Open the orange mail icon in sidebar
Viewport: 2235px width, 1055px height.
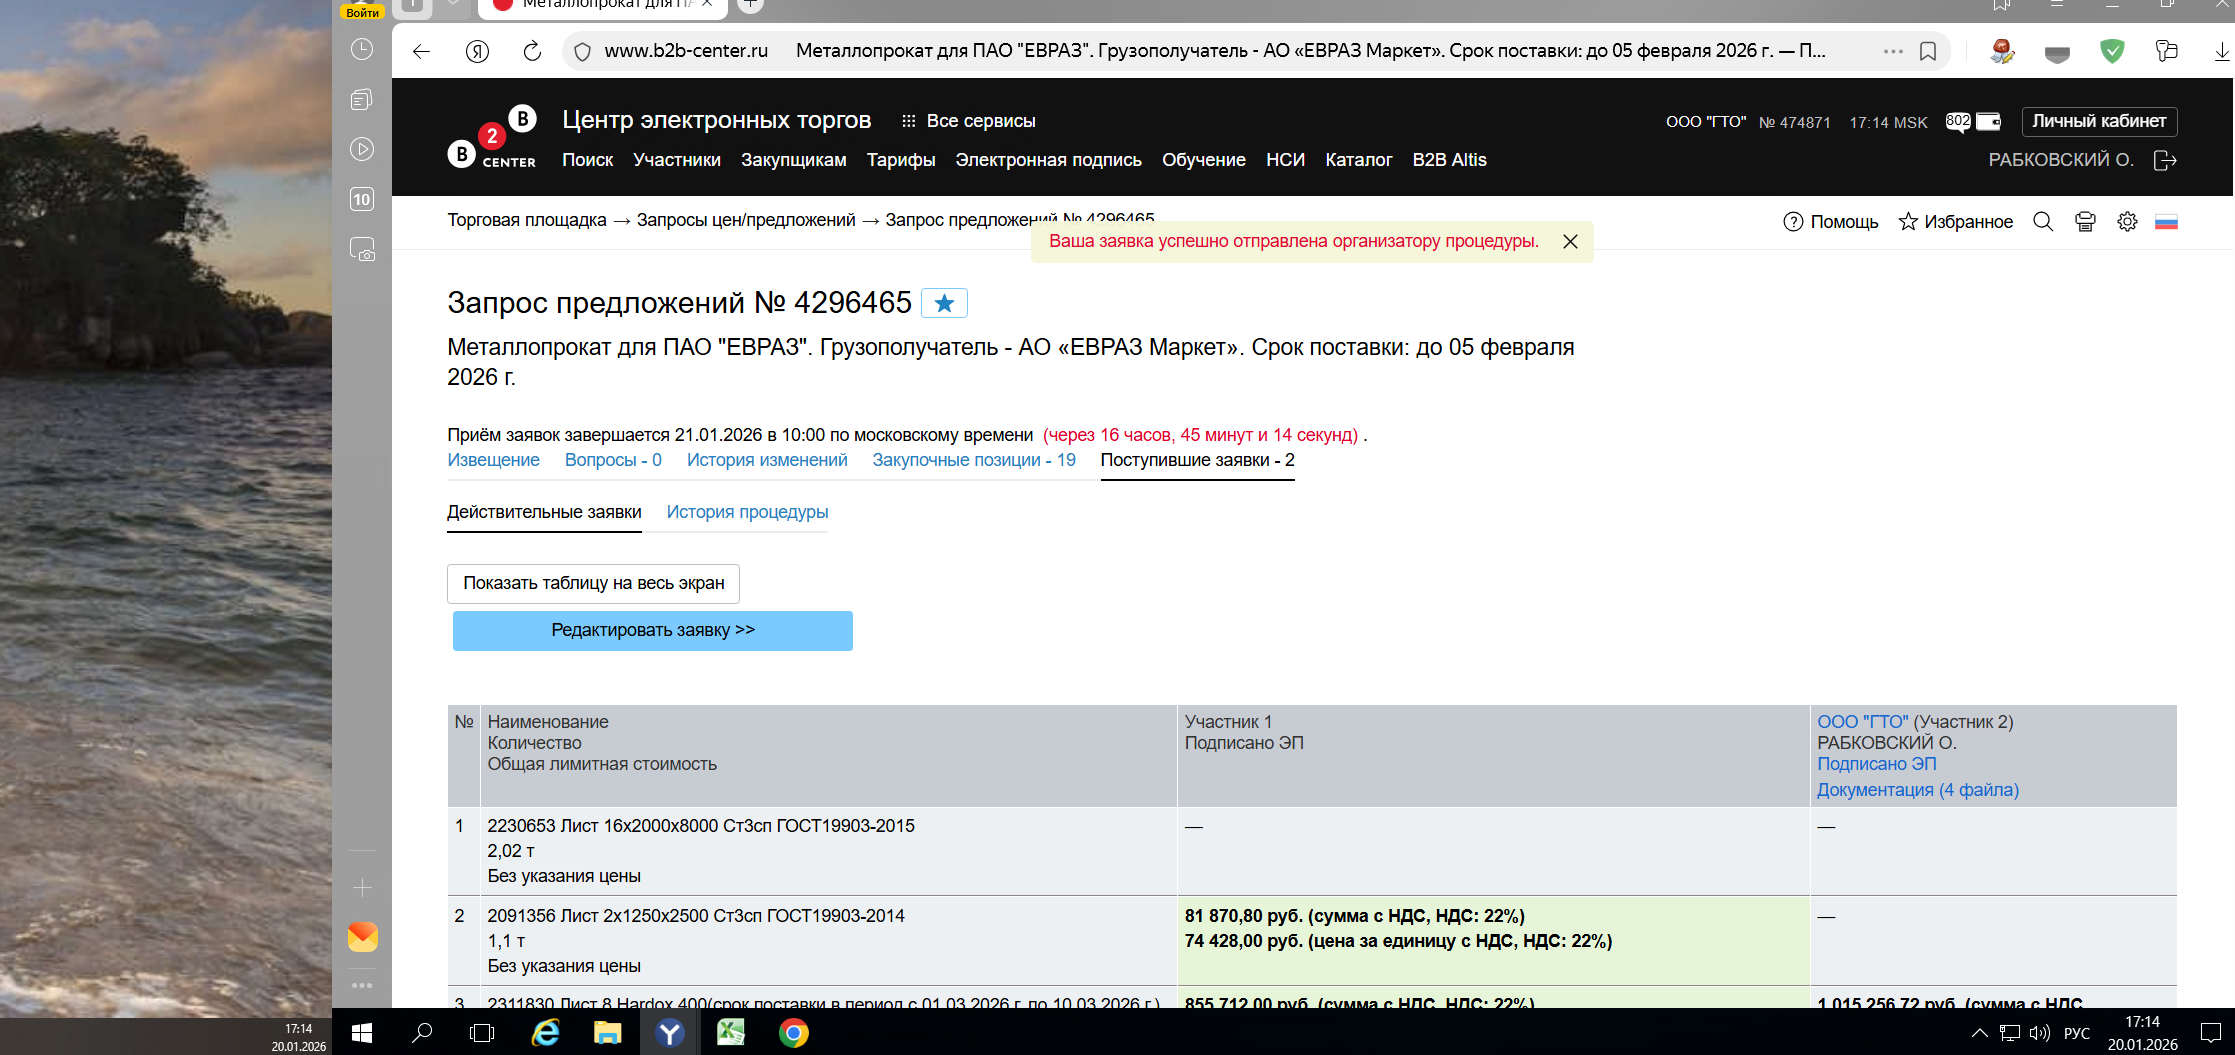[x=362, y=937]
